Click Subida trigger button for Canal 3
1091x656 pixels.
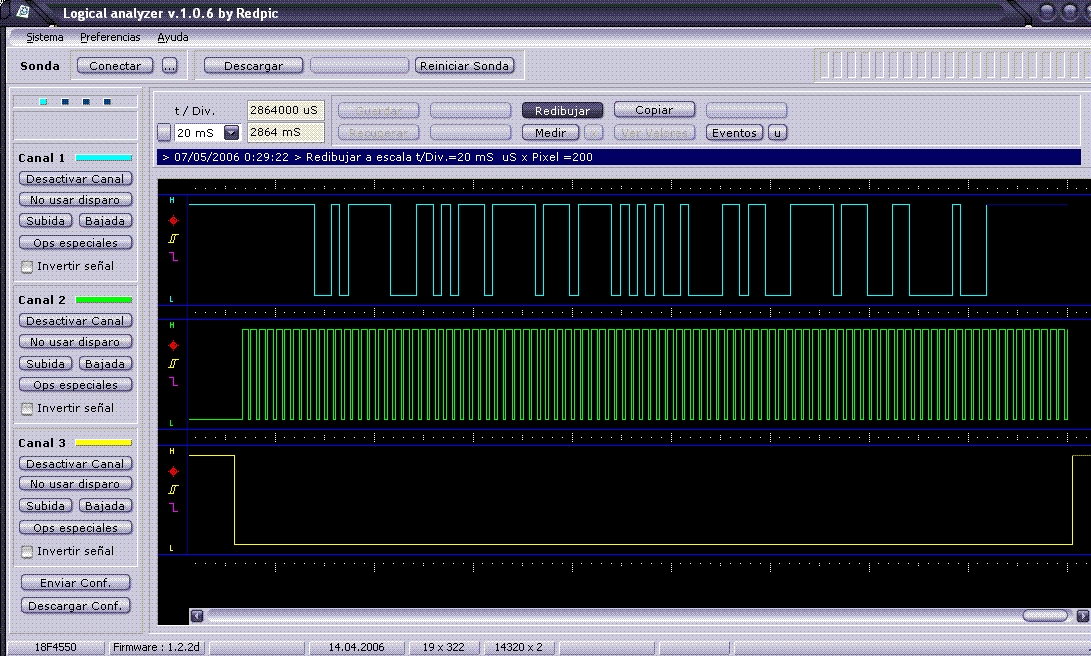click(x=45, y=506)
